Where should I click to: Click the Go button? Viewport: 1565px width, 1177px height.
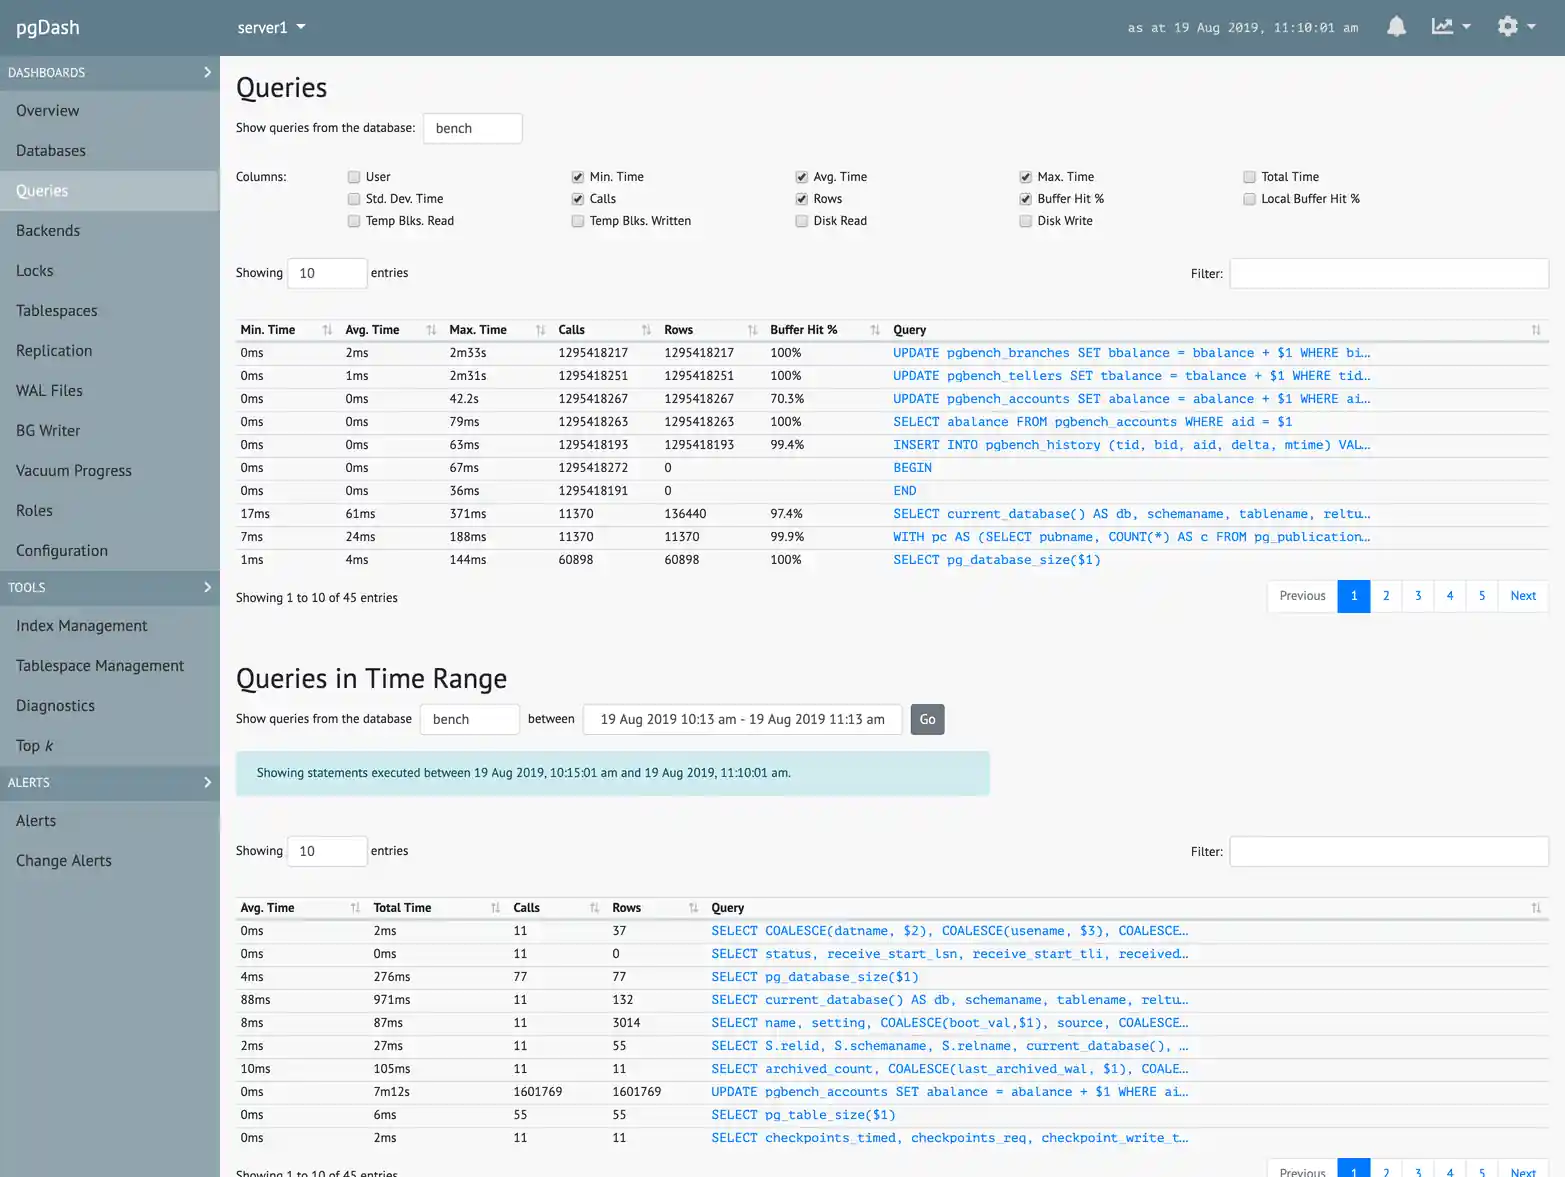point(927,719)
